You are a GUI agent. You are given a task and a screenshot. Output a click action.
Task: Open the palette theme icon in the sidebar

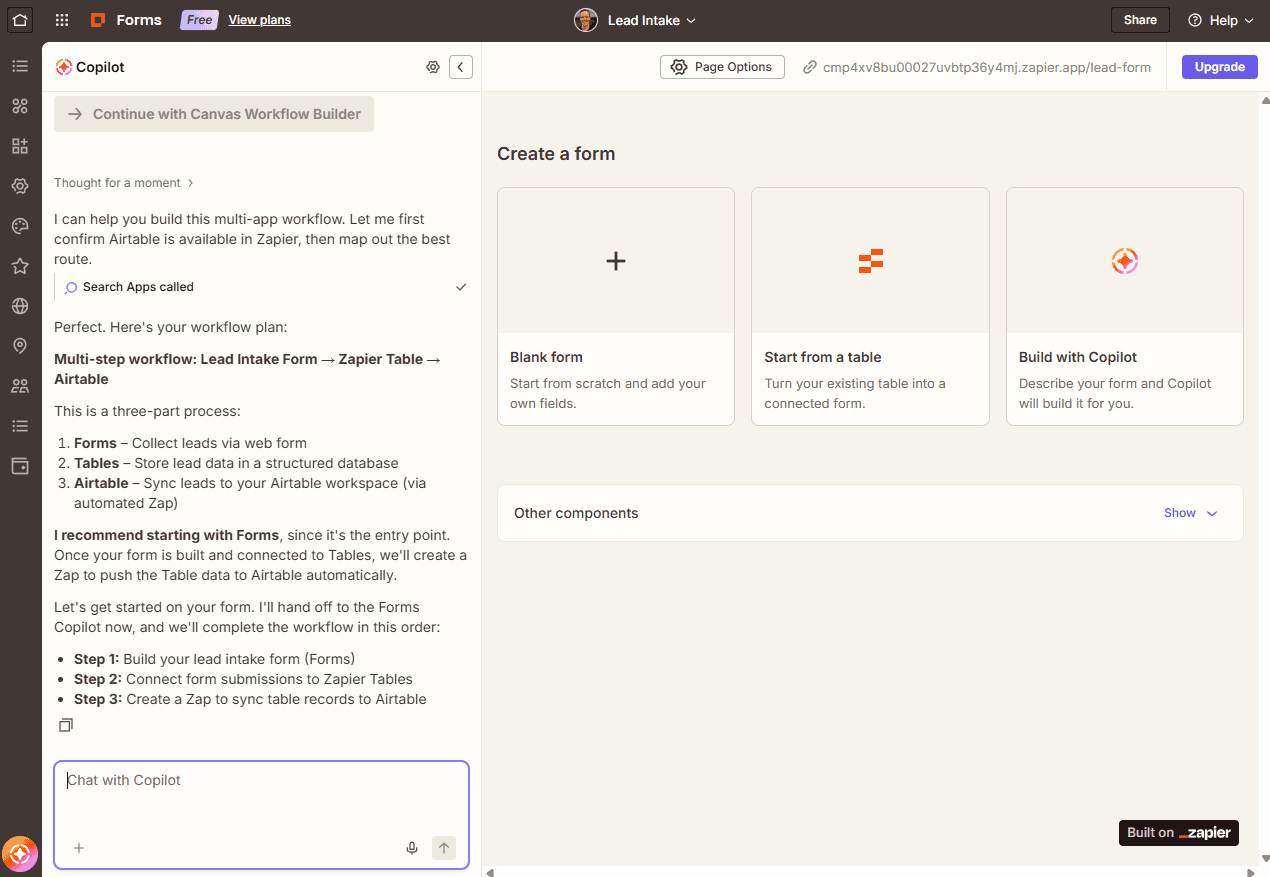(20, 226)
